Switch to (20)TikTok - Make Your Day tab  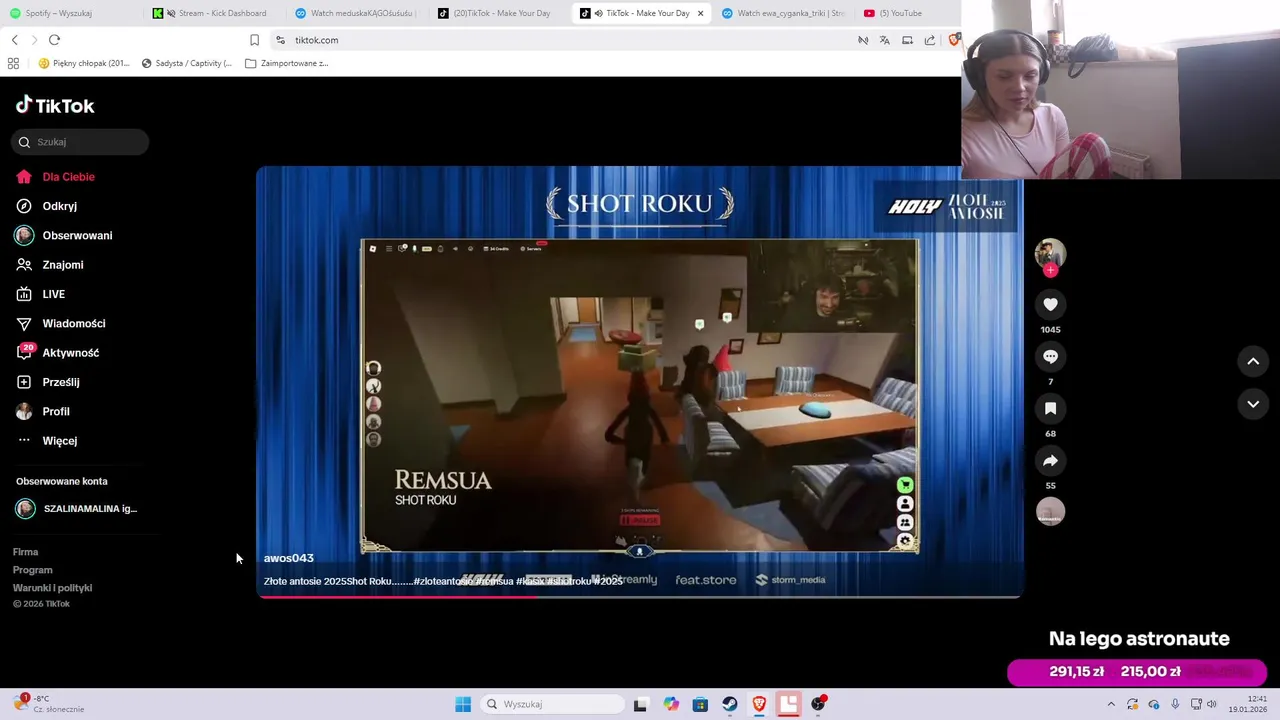[498, 13]
